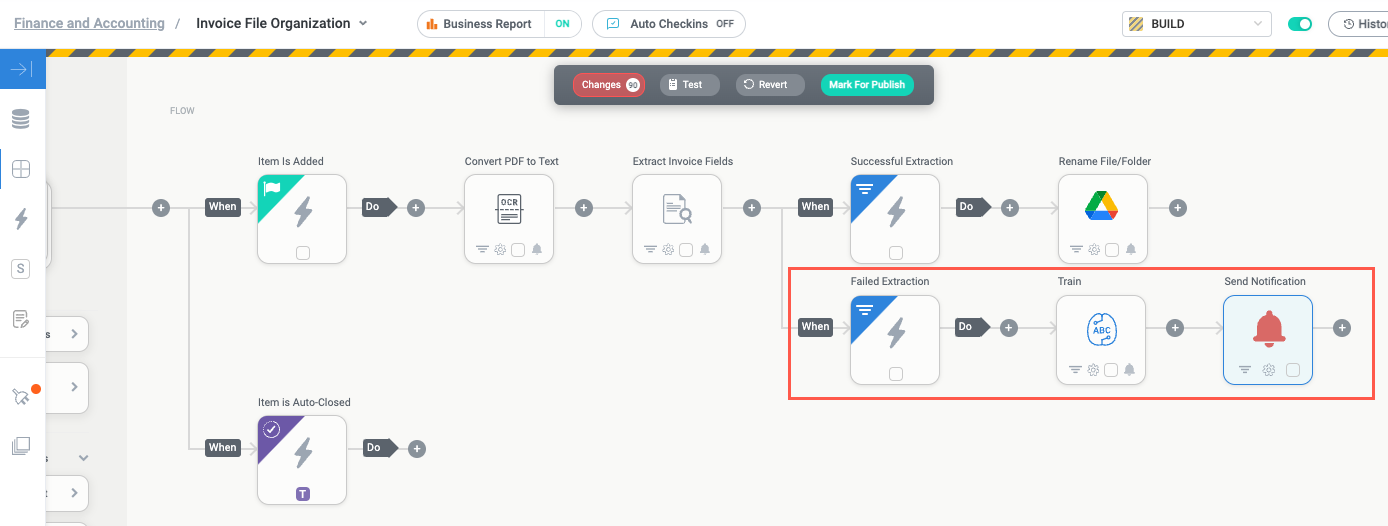Select the Send Notification bell node
The height and width of the screenshot is (526, 1388).
click(1268, 328)
